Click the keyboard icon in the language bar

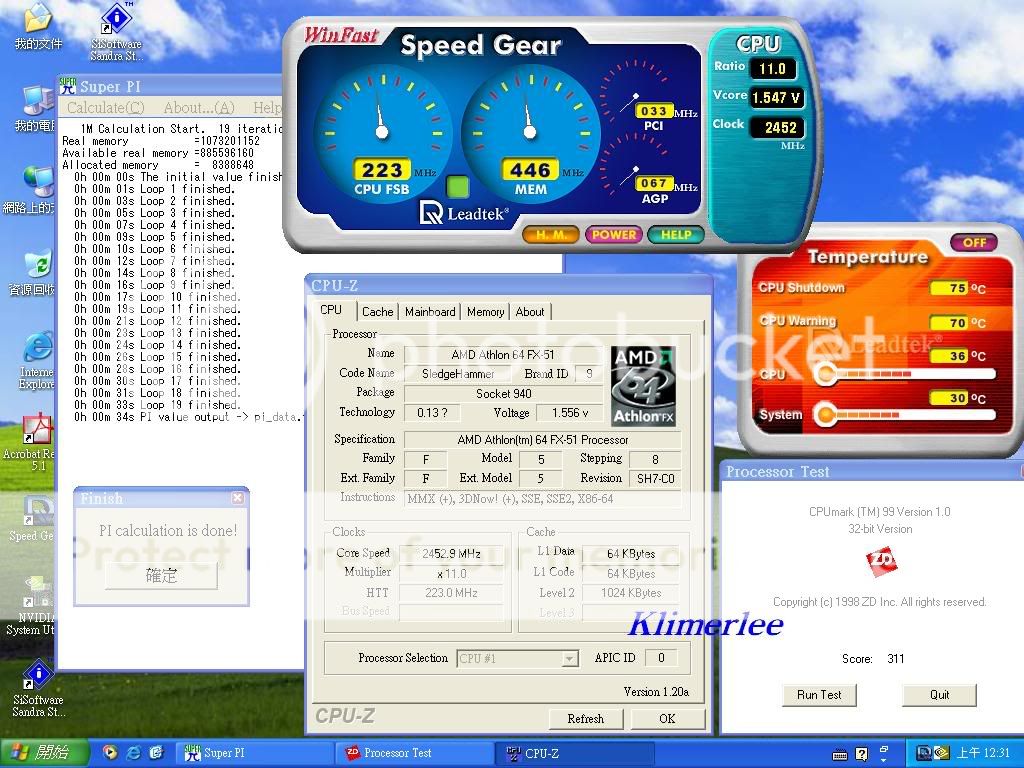click(839, 755)
